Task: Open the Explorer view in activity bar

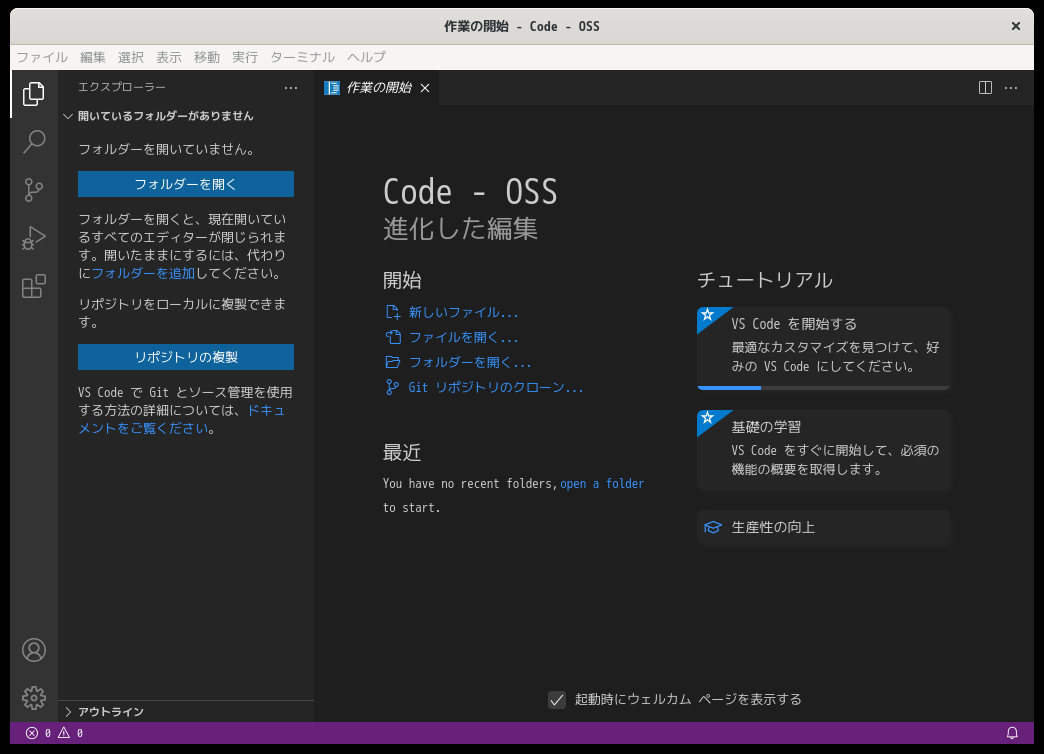Action: click(x=34, y=94)
